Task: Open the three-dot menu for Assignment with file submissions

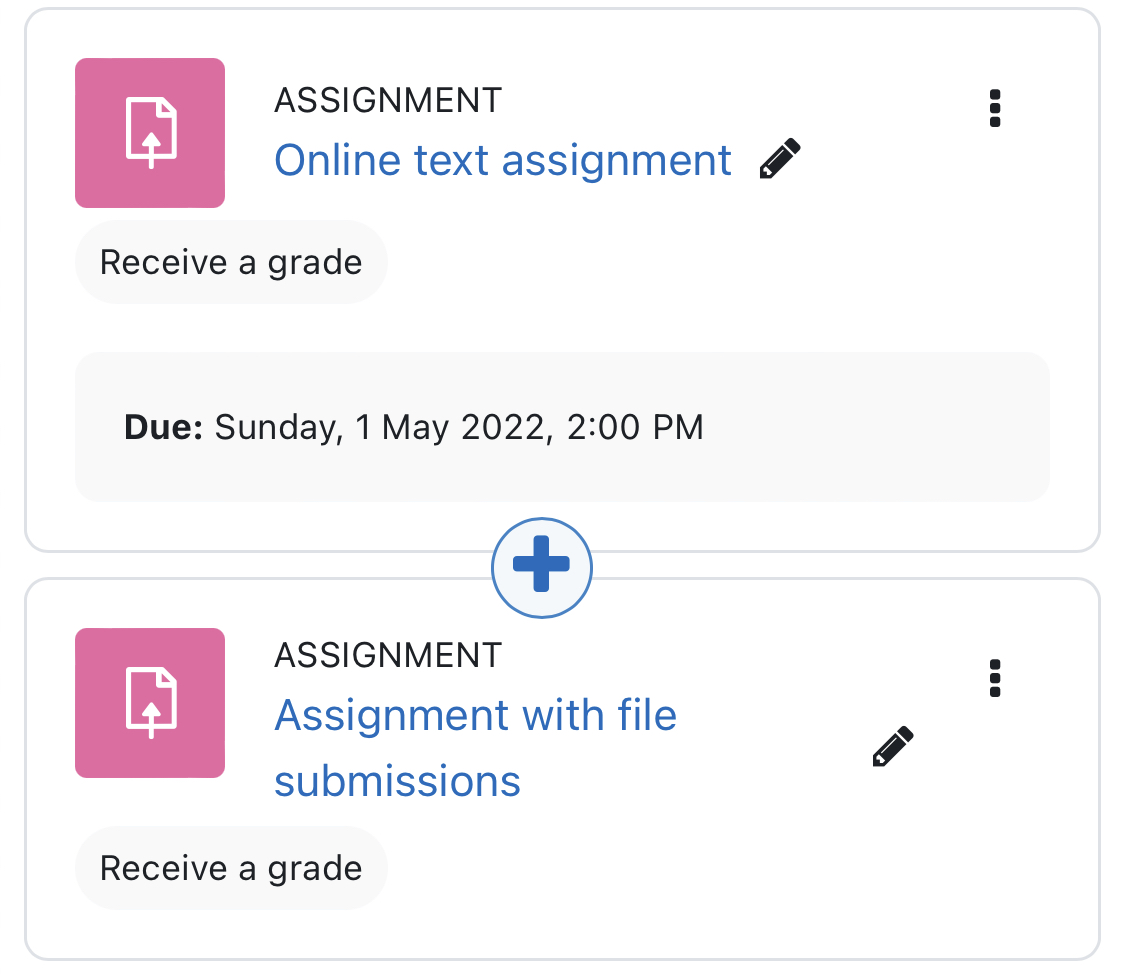Action: [994, 679]
